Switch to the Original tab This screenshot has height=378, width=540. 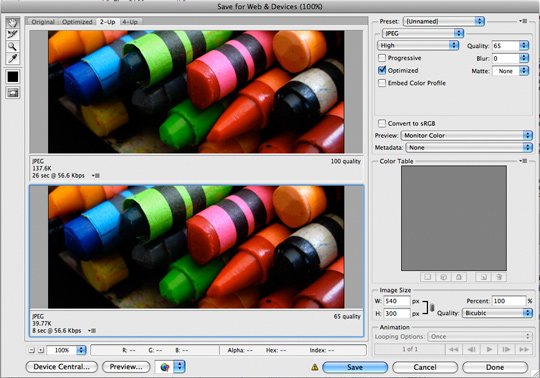[x=43, y=22]
